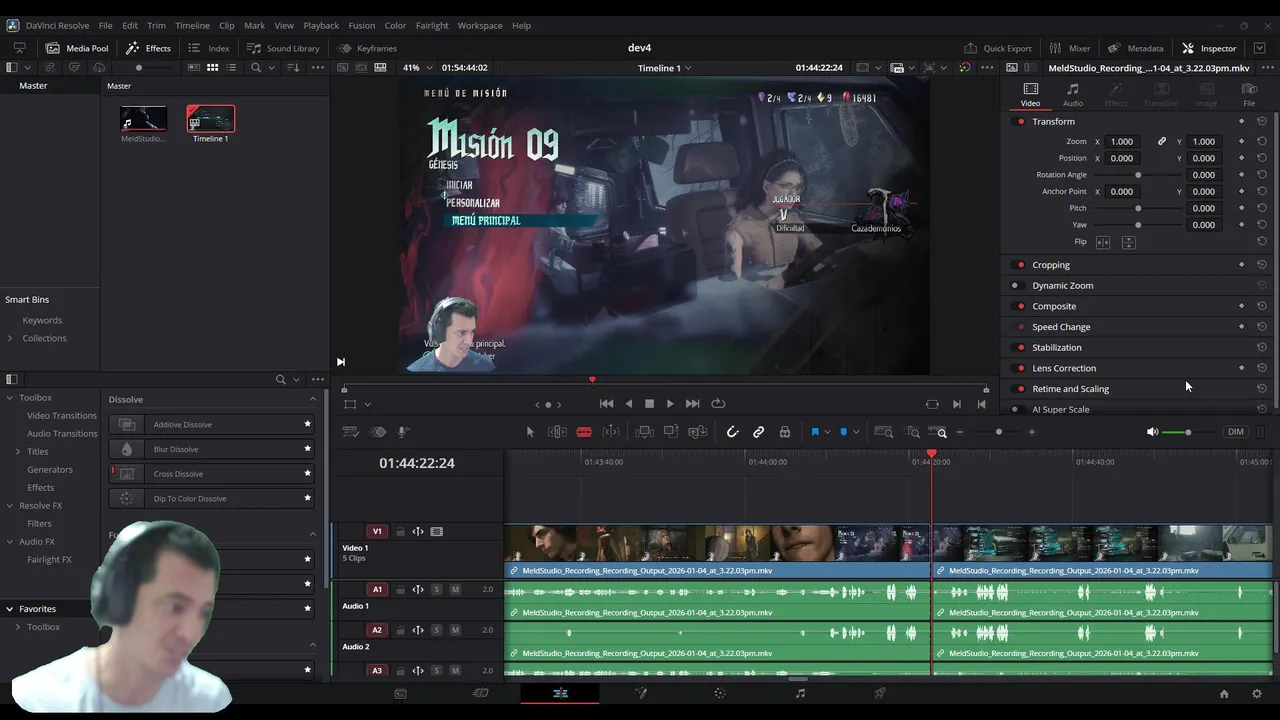The height and width of the screenshot is (720, 1280).
Task: Open the Fusion menu
Action: tap(361, 25)
